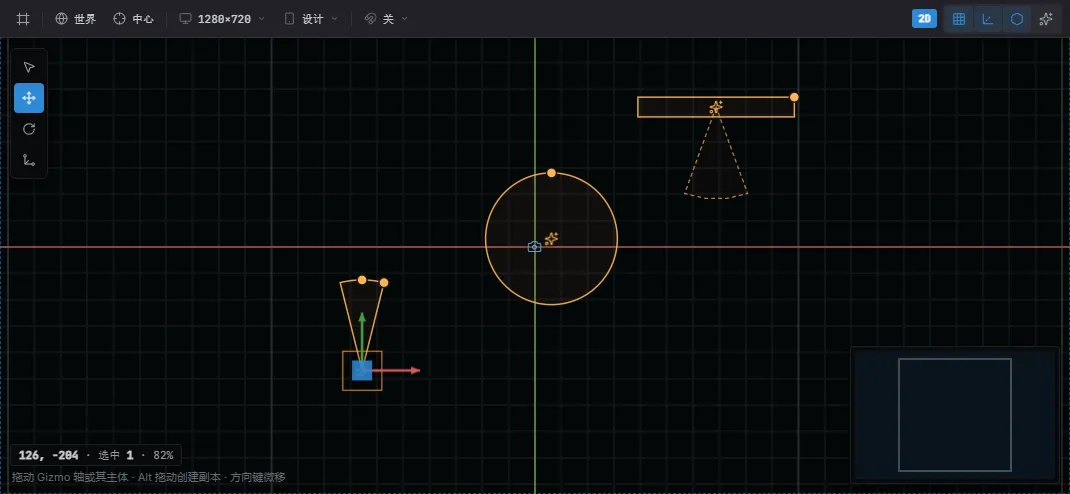Click the circle emitter radius handle

pos(551,173)
